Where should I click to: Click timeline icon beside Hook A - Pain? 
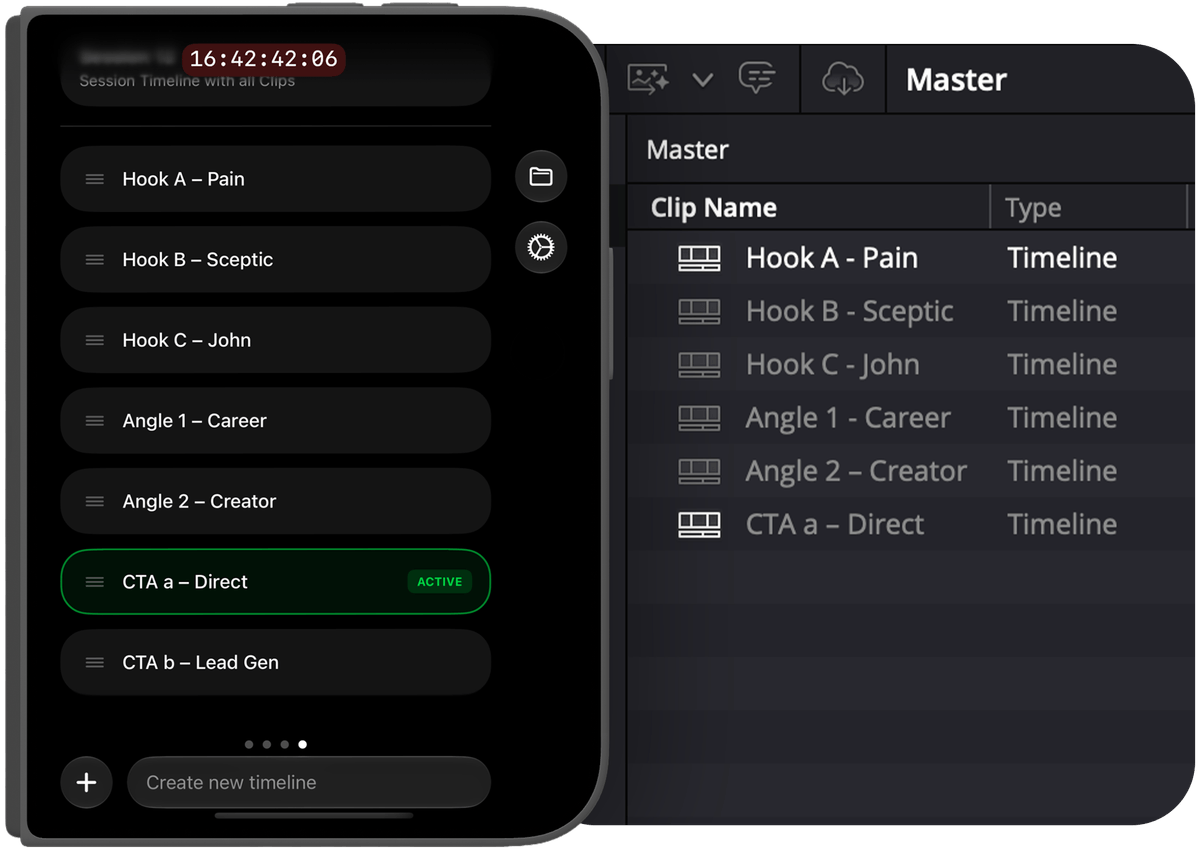699,259
